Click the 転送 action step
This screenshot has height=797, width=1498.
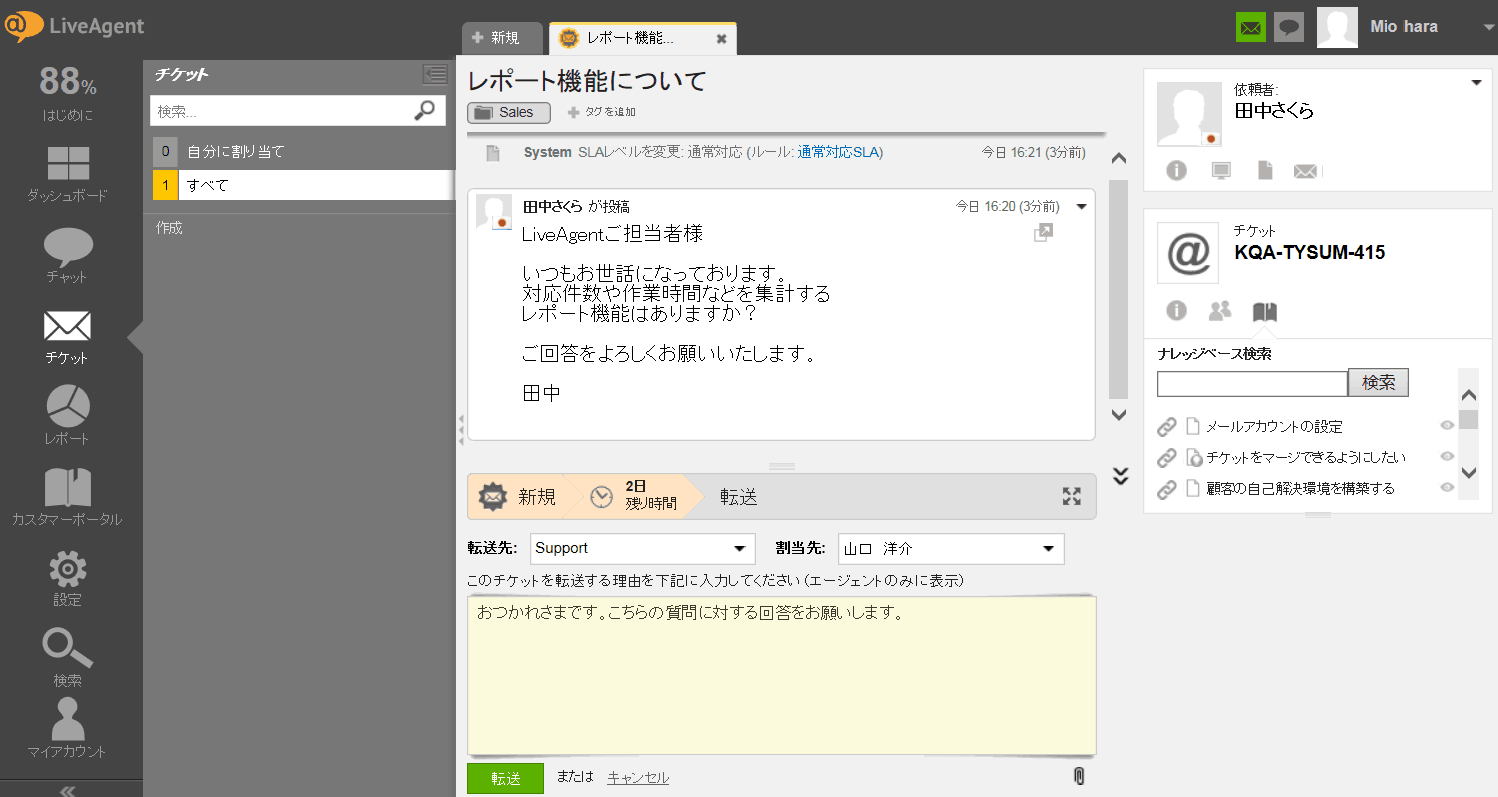click(738, 496)
